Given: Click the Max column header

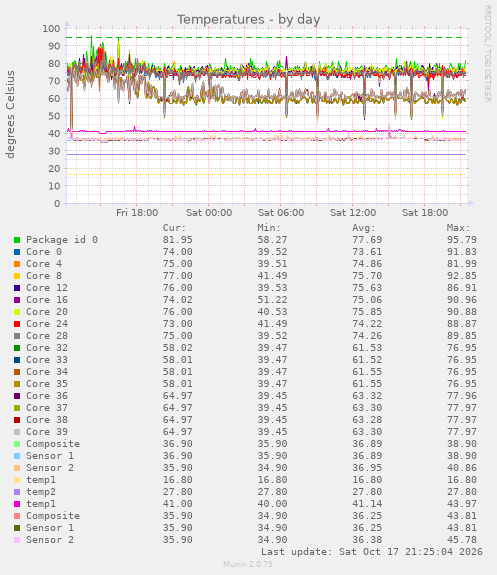Looking at the screenshot, I should click(x=458, y=228).
